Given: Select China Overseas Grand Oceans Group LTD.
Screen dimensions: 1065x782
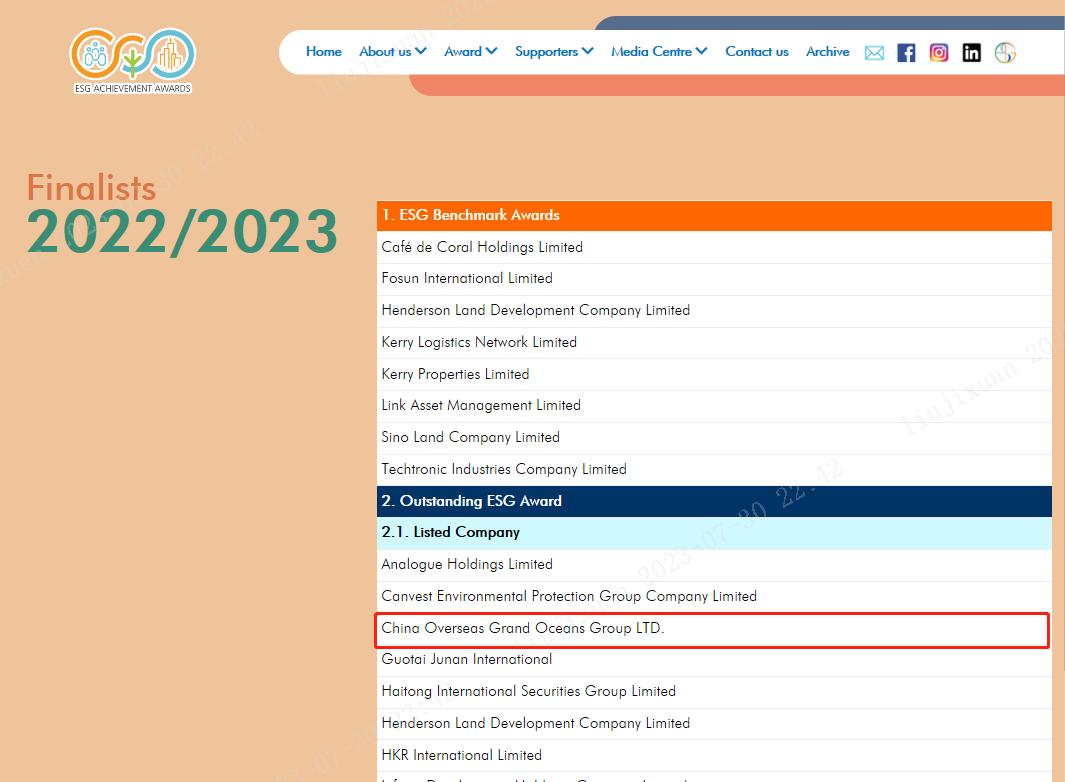Looking at the screenshot, I should tap(714, 628).
